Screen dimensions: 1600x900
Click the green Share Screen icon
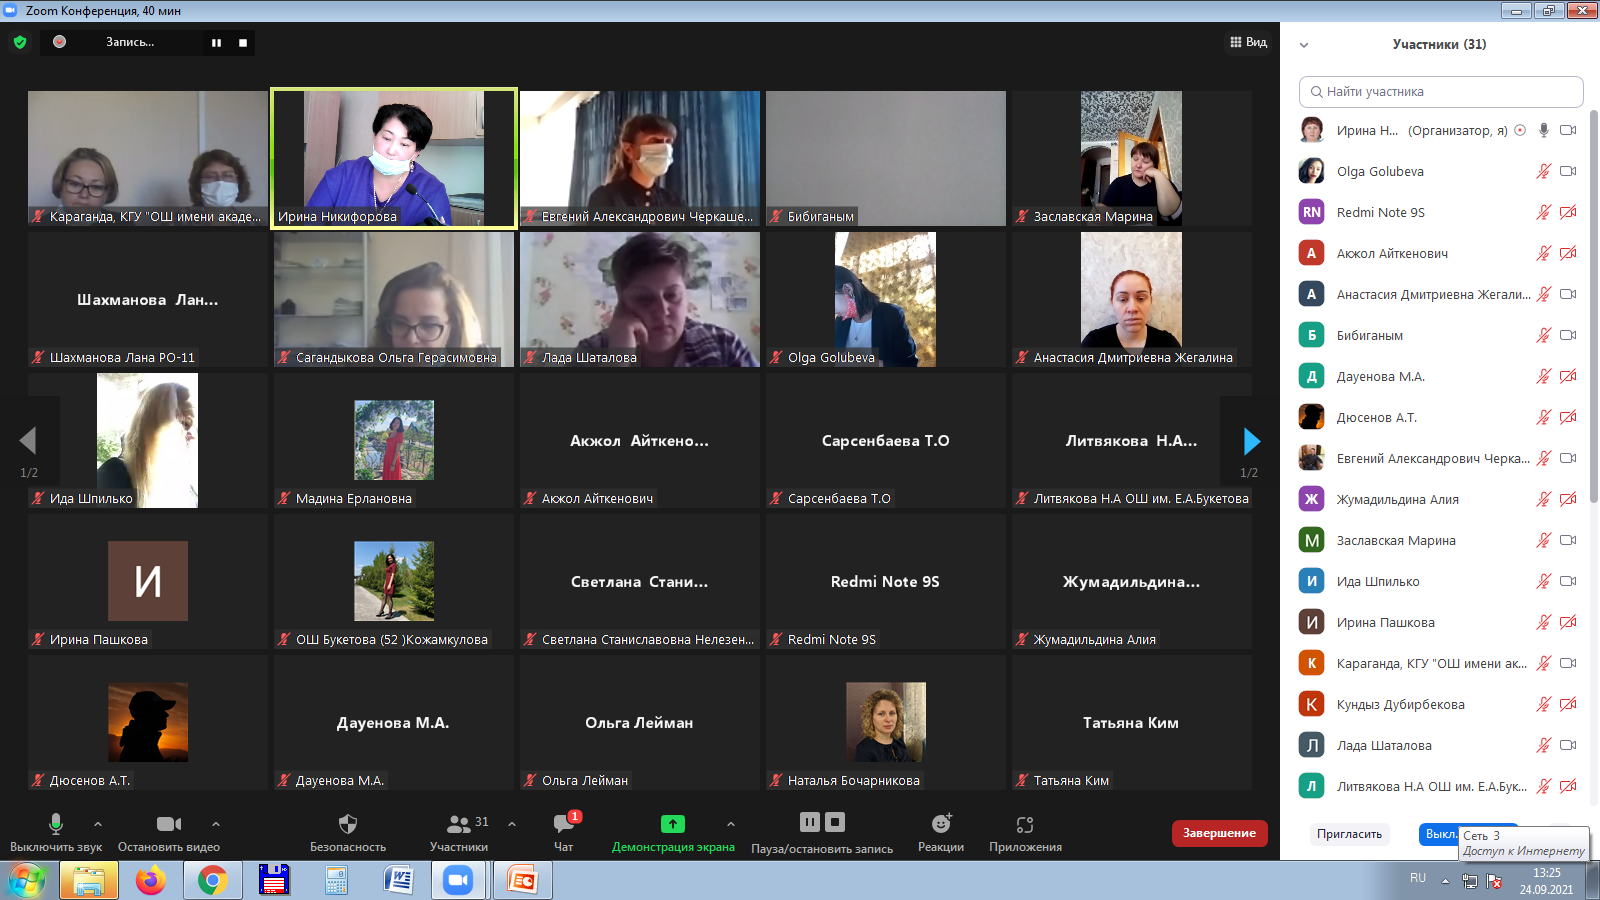click(x=673, y=824)
